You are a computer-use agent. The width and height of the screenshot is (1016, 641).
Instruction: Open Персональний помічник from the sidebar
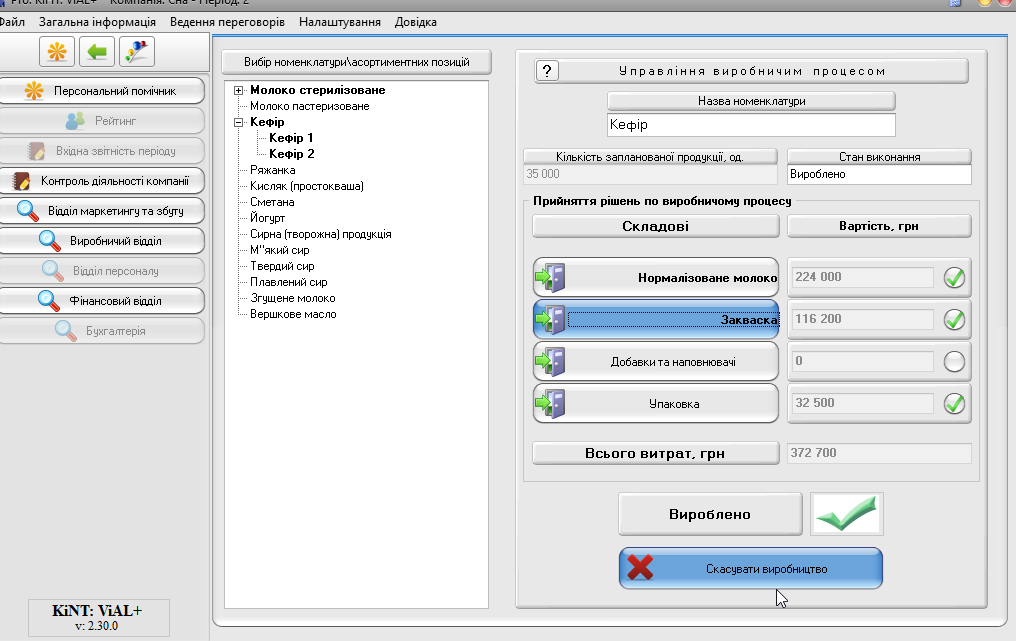coord(102,91)
